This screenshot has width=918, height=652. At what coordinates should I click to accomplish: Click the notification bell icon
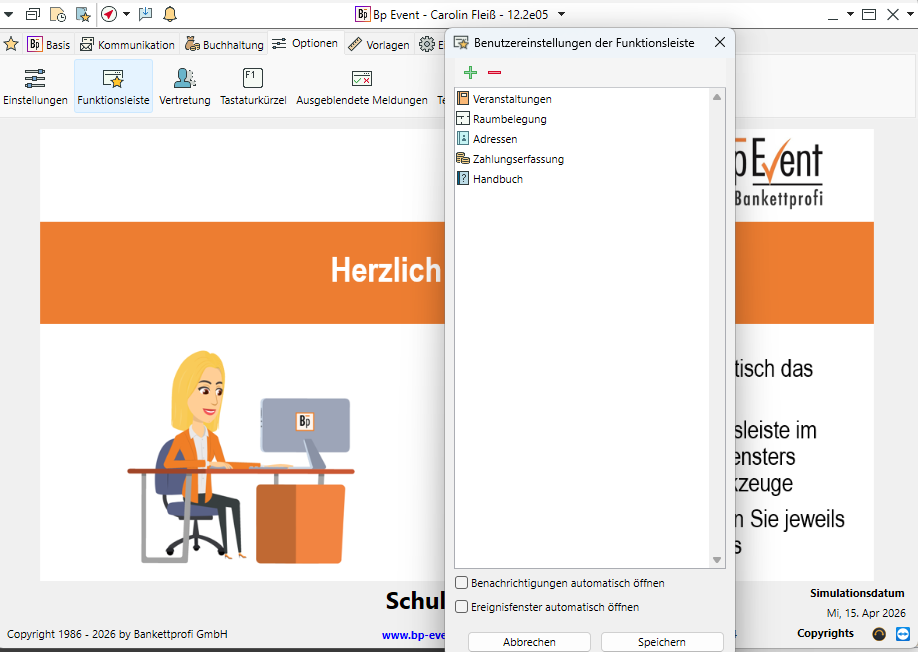click(x=169, y=14)
